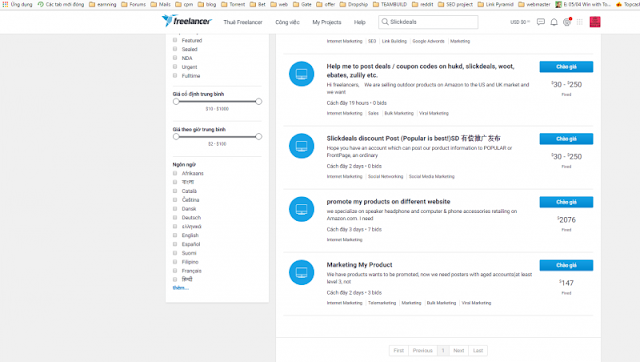Click the Telemarketing skill tag
Screen dimensions: 640x362
point(382,303)
